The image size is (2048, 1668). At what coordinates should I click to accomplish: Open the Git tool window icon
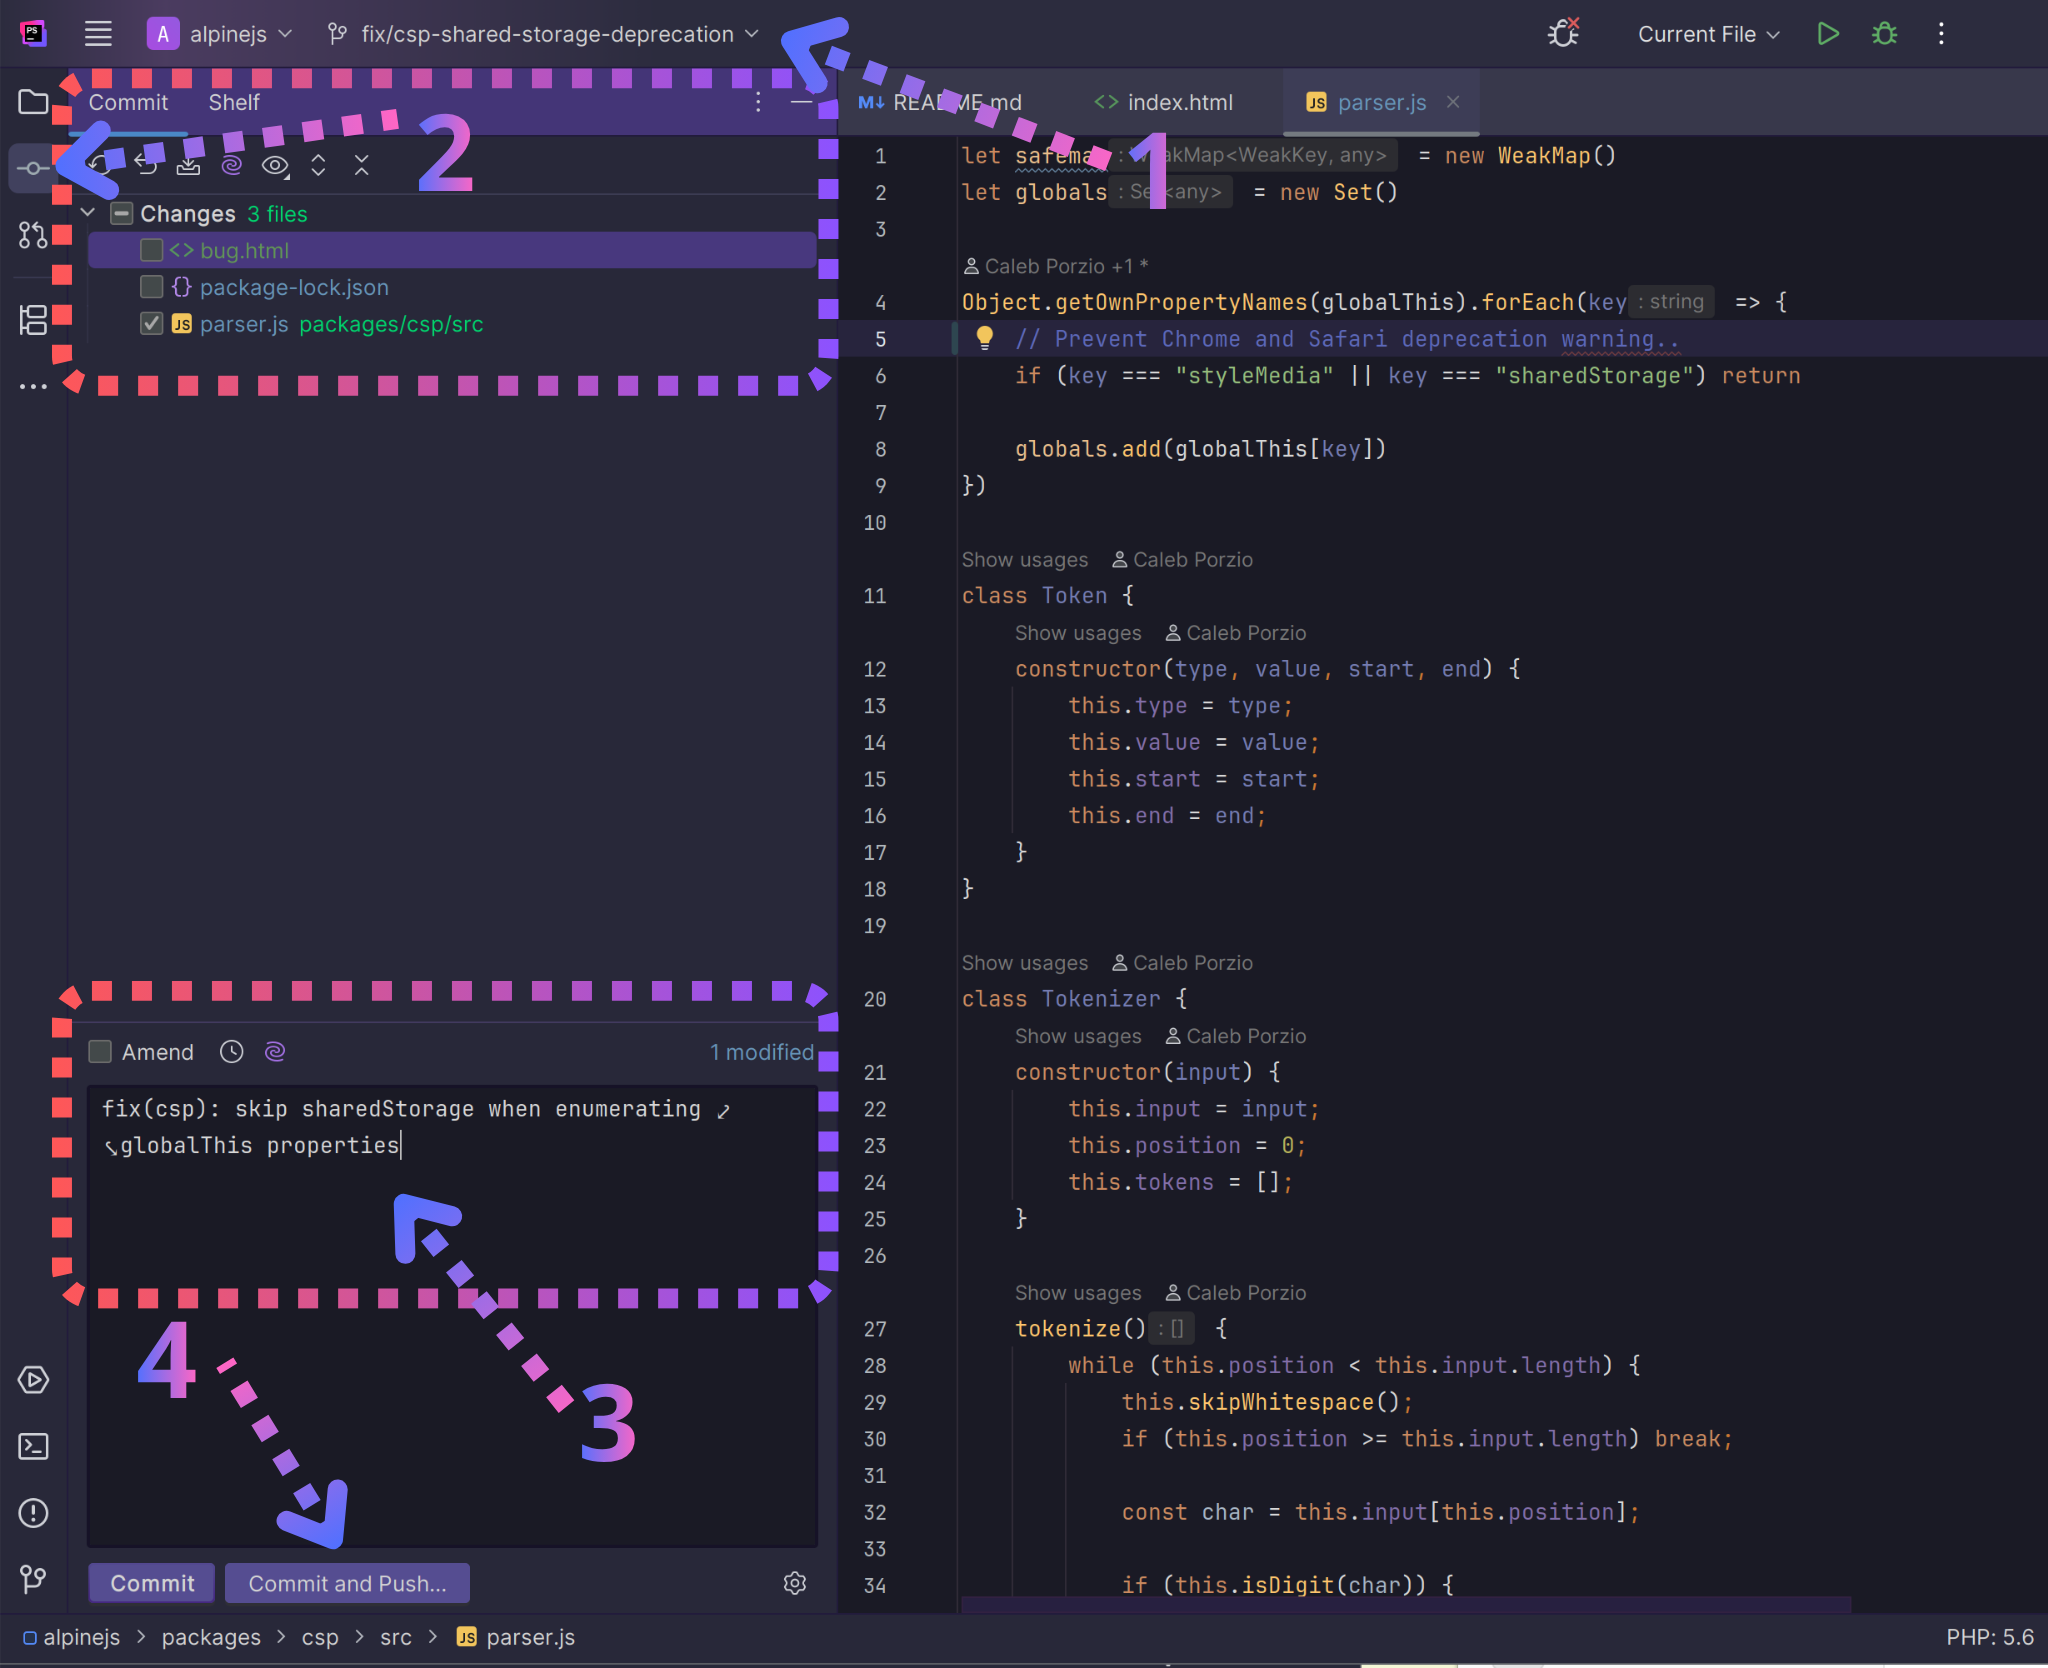[x=33, y=1579]
